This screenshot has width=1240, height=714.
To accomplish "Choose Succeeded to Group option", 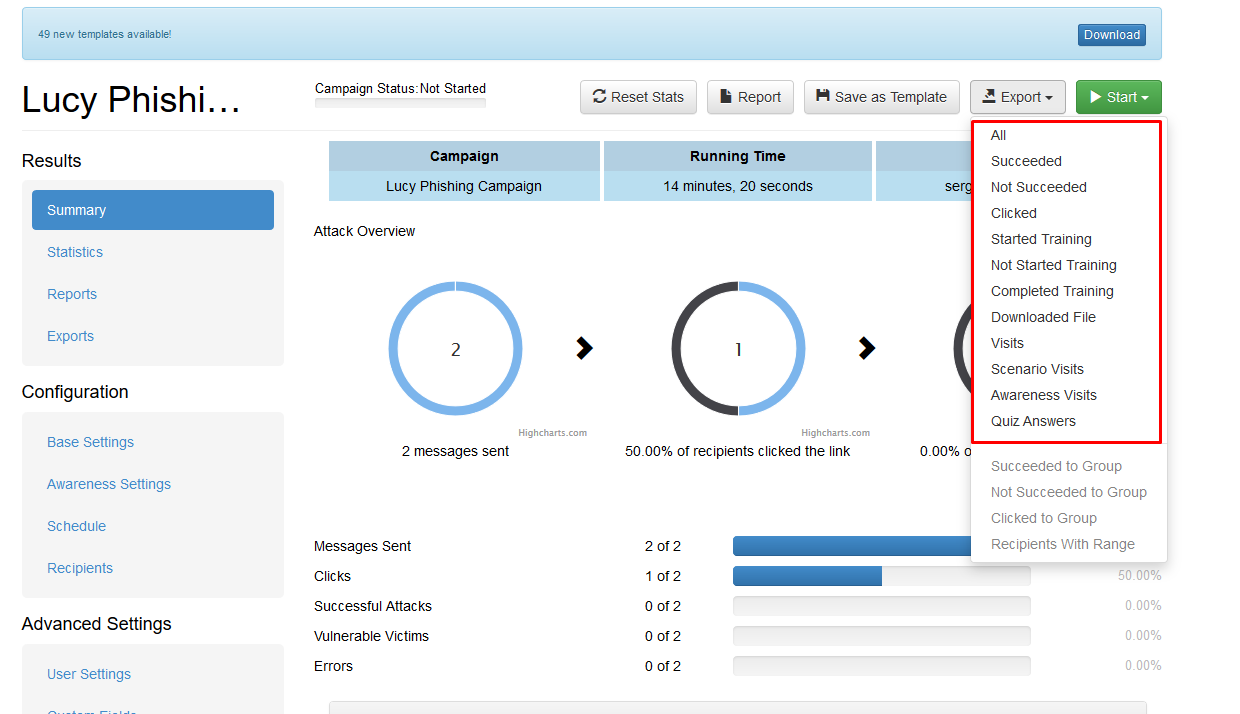I will click(x=1056, y=466).
